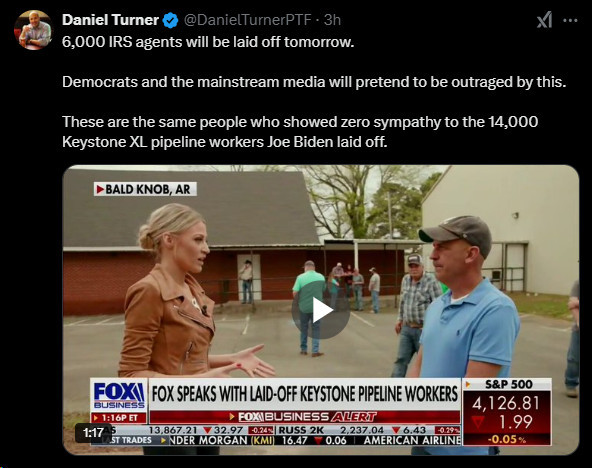
Task: Click the S&P 500 ticker box
Action: click(x=507, y=412)
